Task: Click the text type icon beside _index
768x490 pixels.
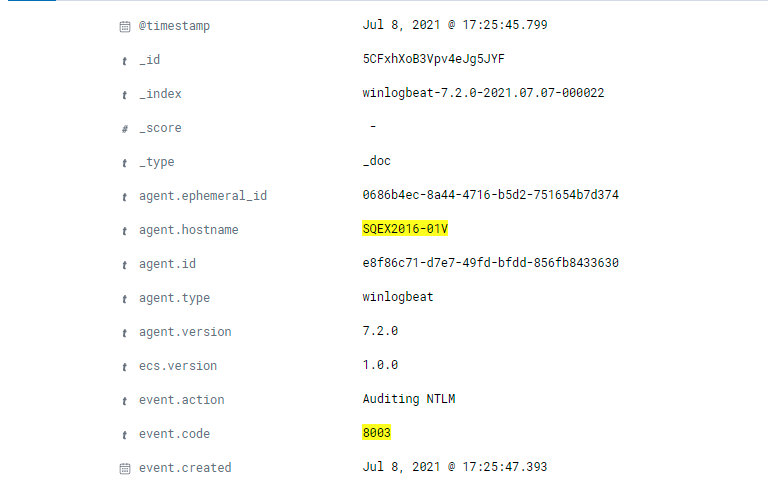Action: pyautogui.click(x=124, y=95)
